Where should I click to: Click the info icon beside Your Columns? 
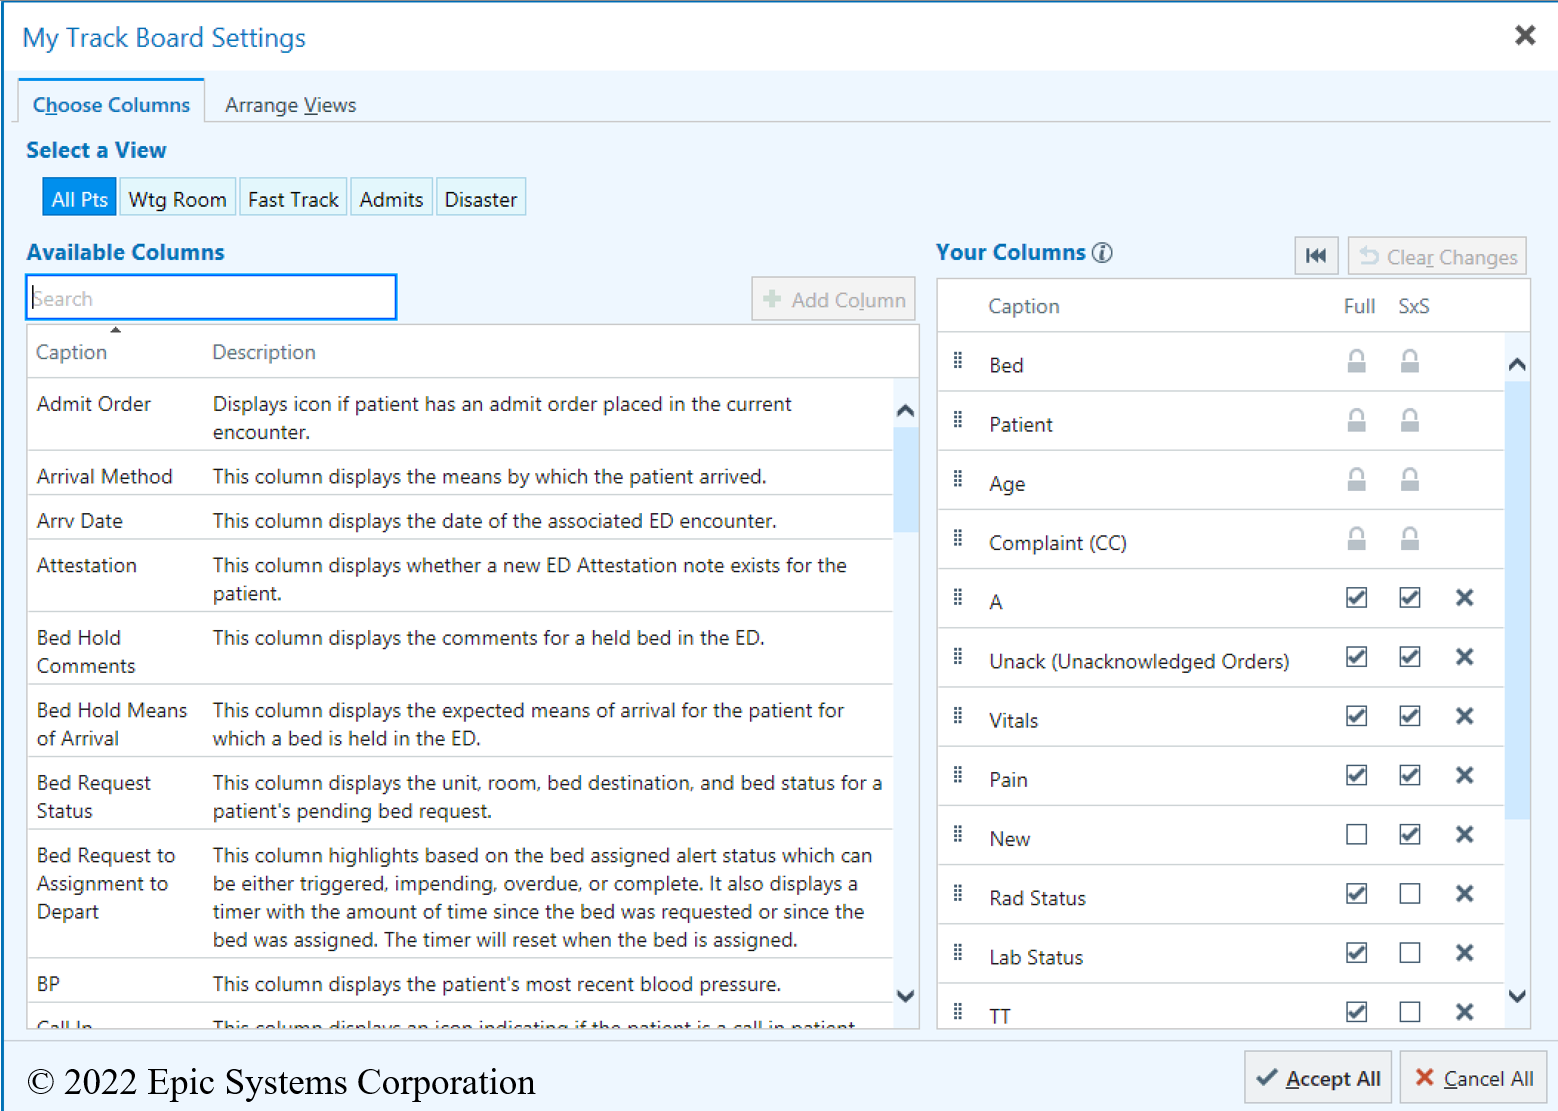[x=1102, y=253]
